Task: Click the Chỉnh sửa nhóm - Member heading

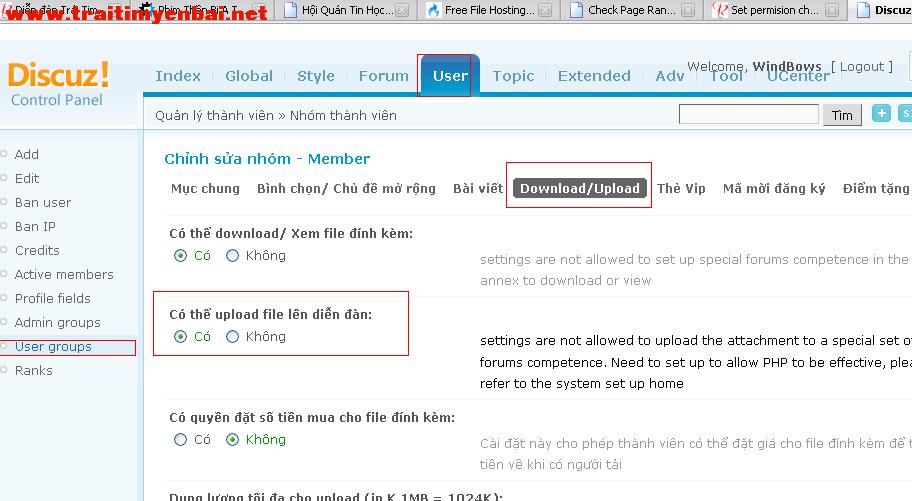Action: (267, 158)
